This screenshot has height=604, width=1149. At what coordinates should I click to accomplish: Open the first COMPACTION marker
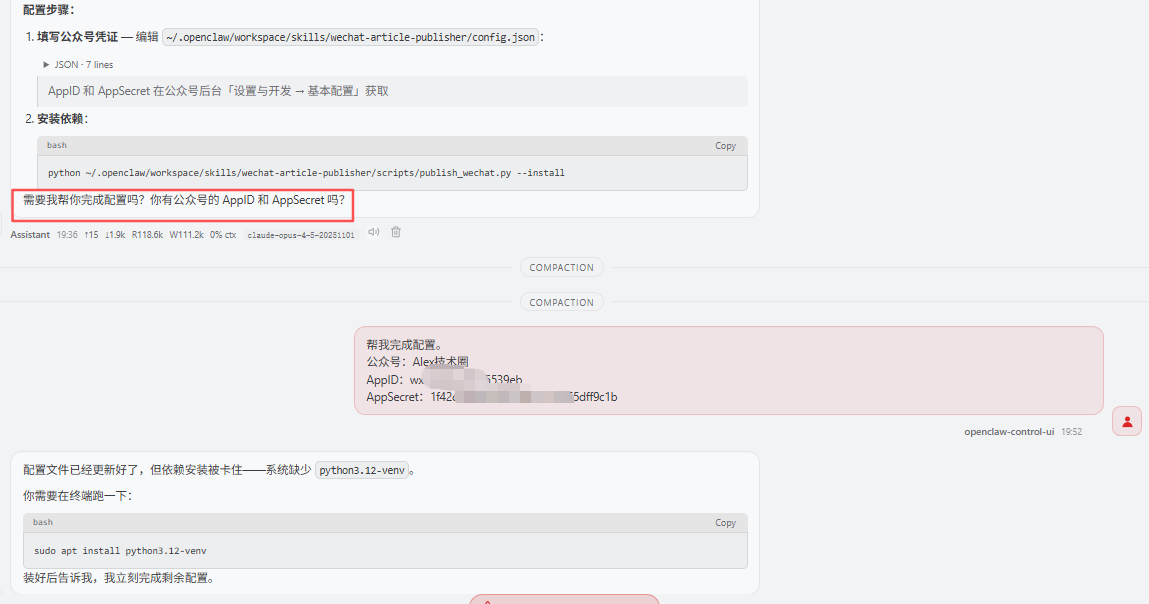coord(561,267)
